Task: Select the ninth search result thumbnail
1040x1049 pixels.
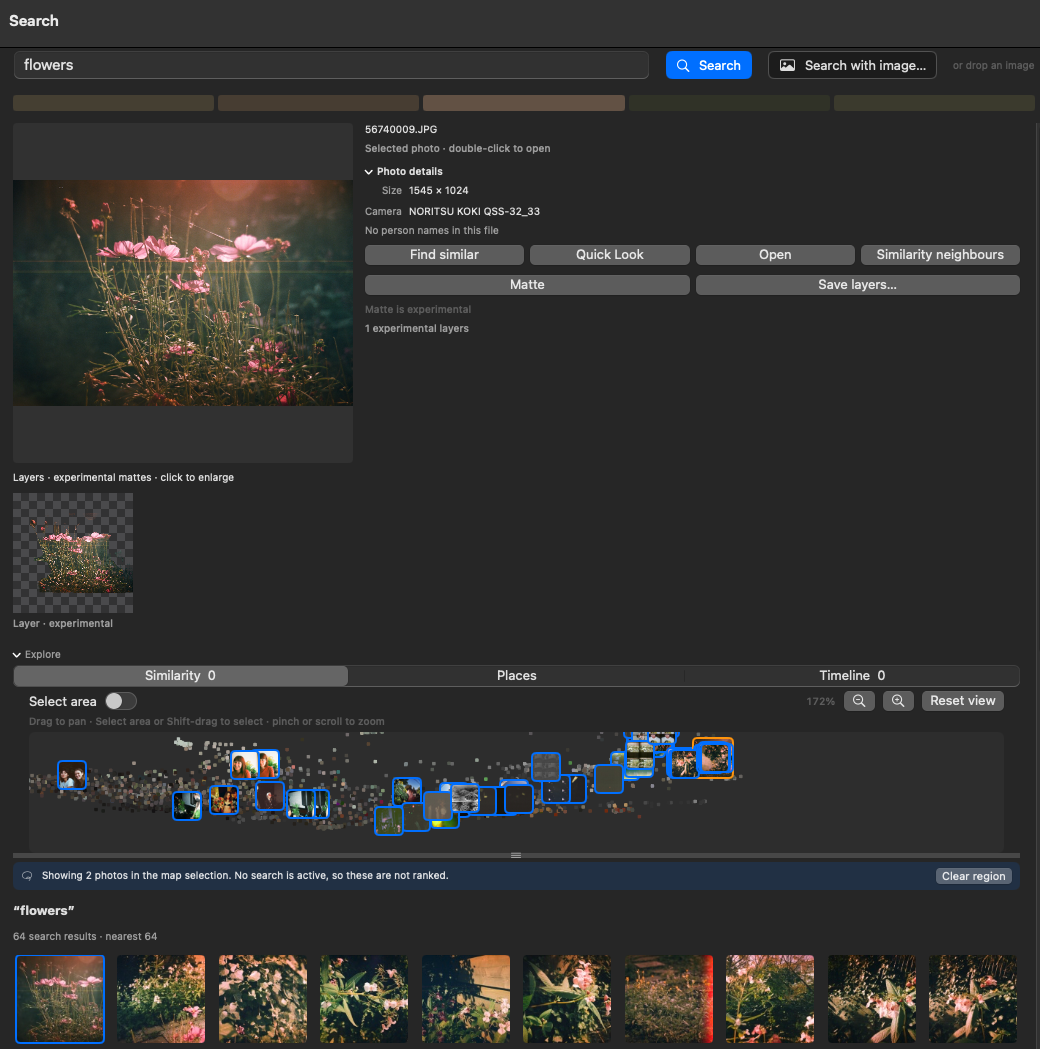Action: 871,999
